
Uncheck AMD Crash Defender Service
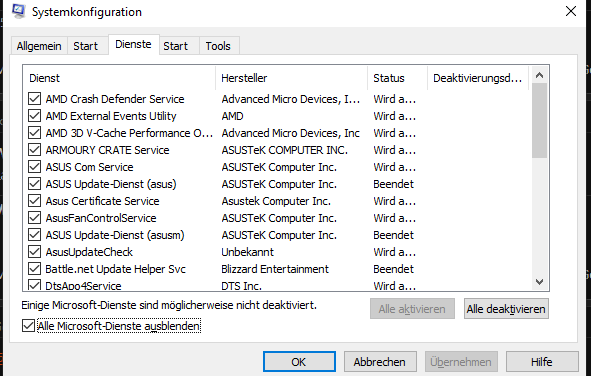tap(34, 99)
